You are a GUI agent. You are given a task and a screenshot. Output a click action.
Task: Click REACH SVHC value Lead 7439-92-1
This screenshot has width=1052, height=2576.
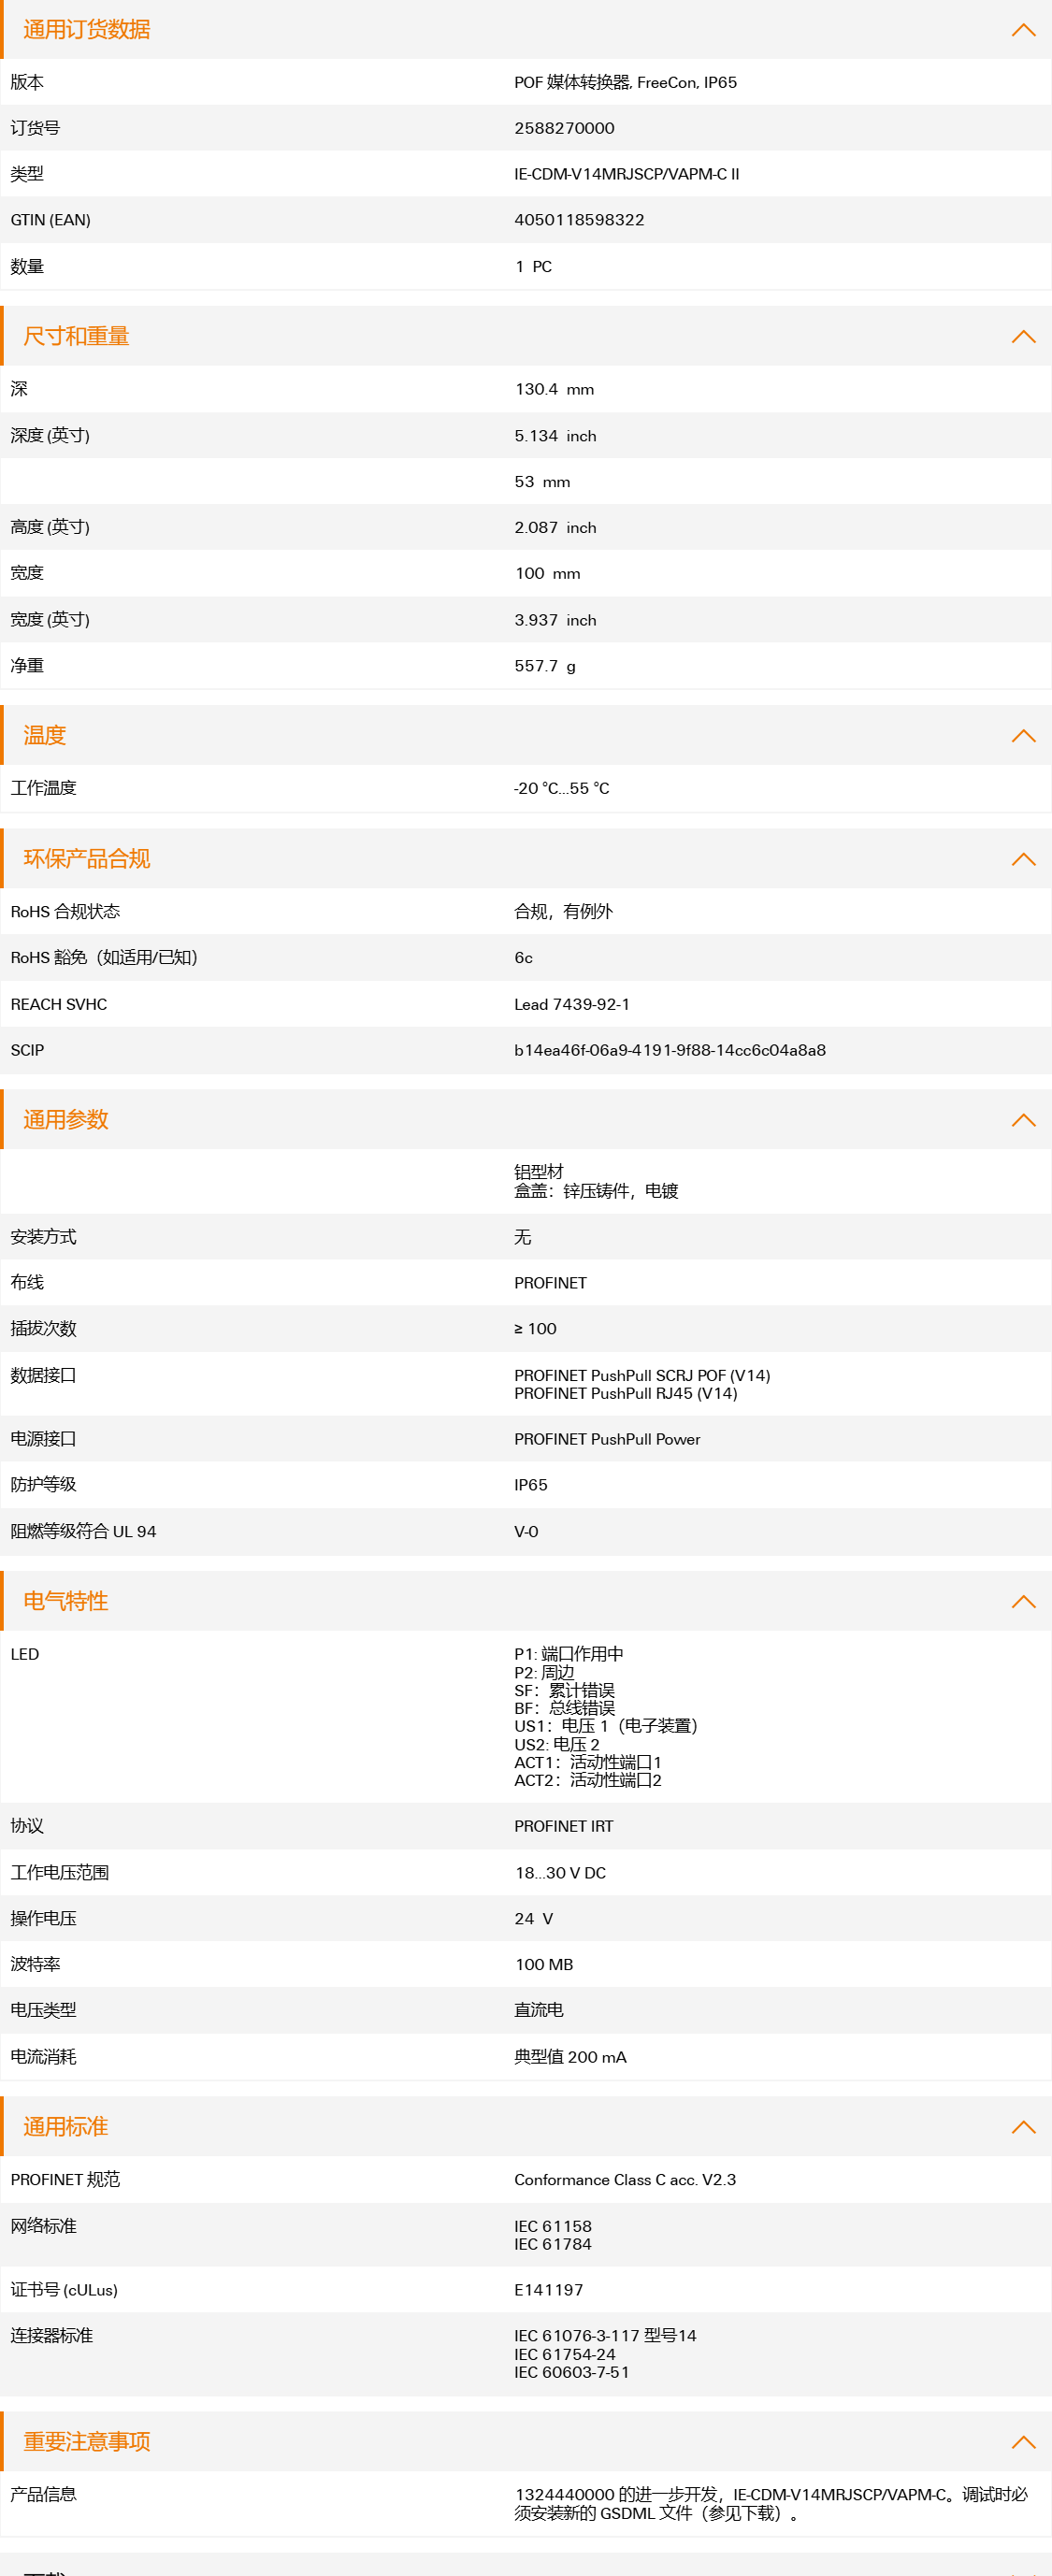pyautogui.click(x=572, y=1004)
